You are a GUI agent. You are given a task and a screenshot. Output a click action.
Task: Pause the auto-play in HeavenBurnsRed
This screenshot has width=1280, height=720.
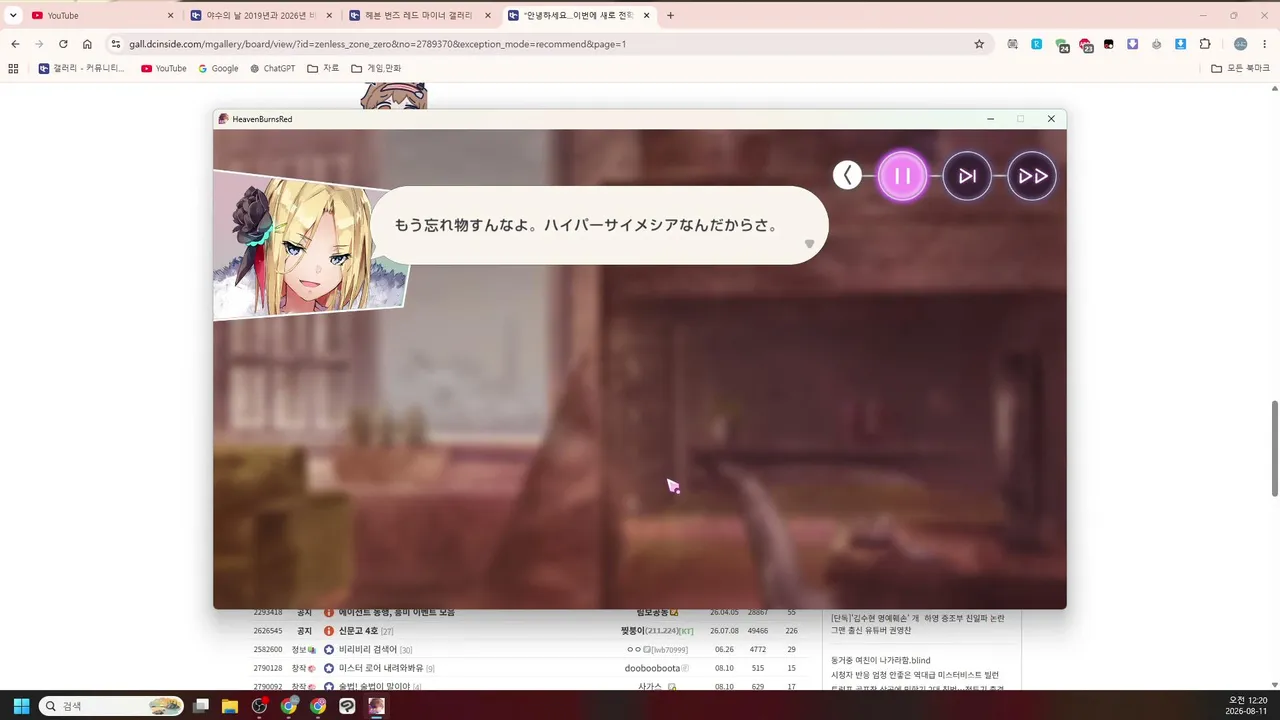(902, 176)
